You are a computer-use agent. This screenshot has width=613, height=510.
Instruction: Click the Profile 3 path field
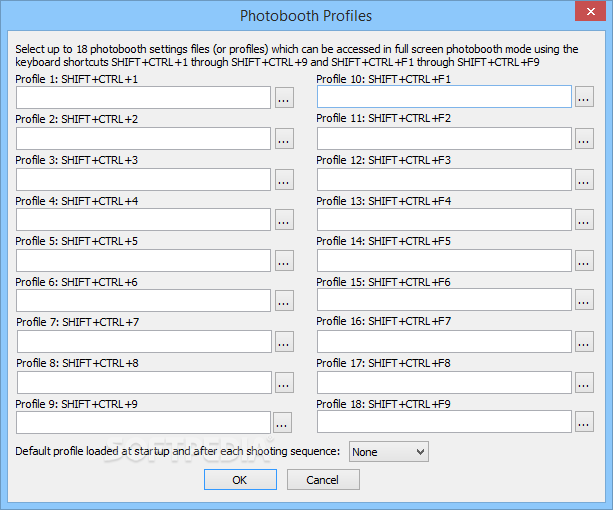coord(143,180)
